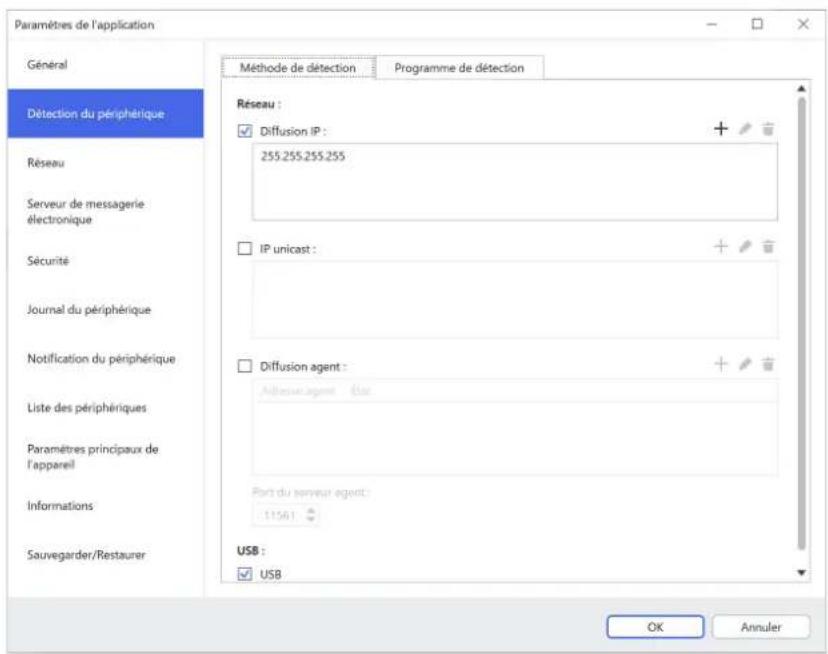Edit the selected Diffusion IP entry
828x654 pixels.
coord(745,128)
